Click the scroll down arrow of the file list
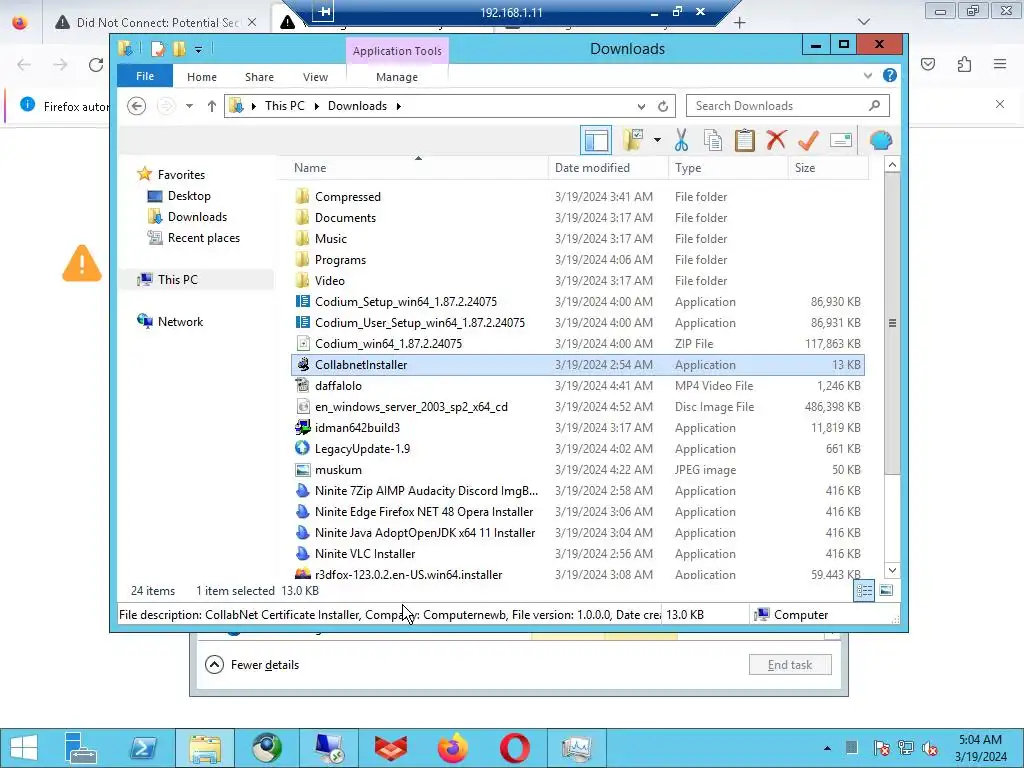Image resolution: width=1024 pixels, height=768 pixels. click(x=892, y=570)
